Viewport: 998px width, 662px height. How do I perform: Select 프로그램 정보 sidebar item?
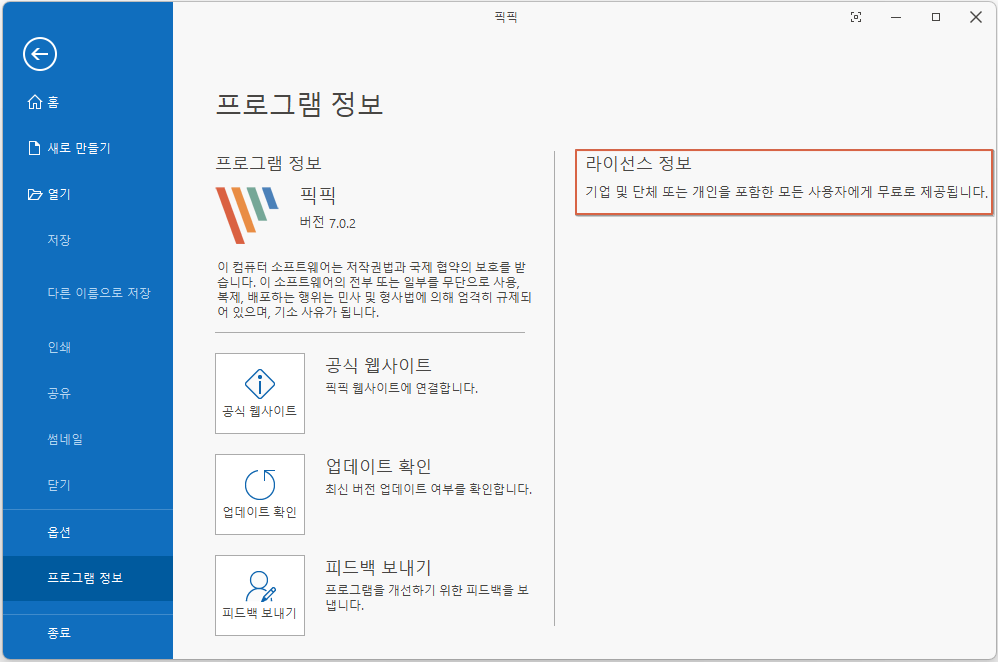point(87,578)
